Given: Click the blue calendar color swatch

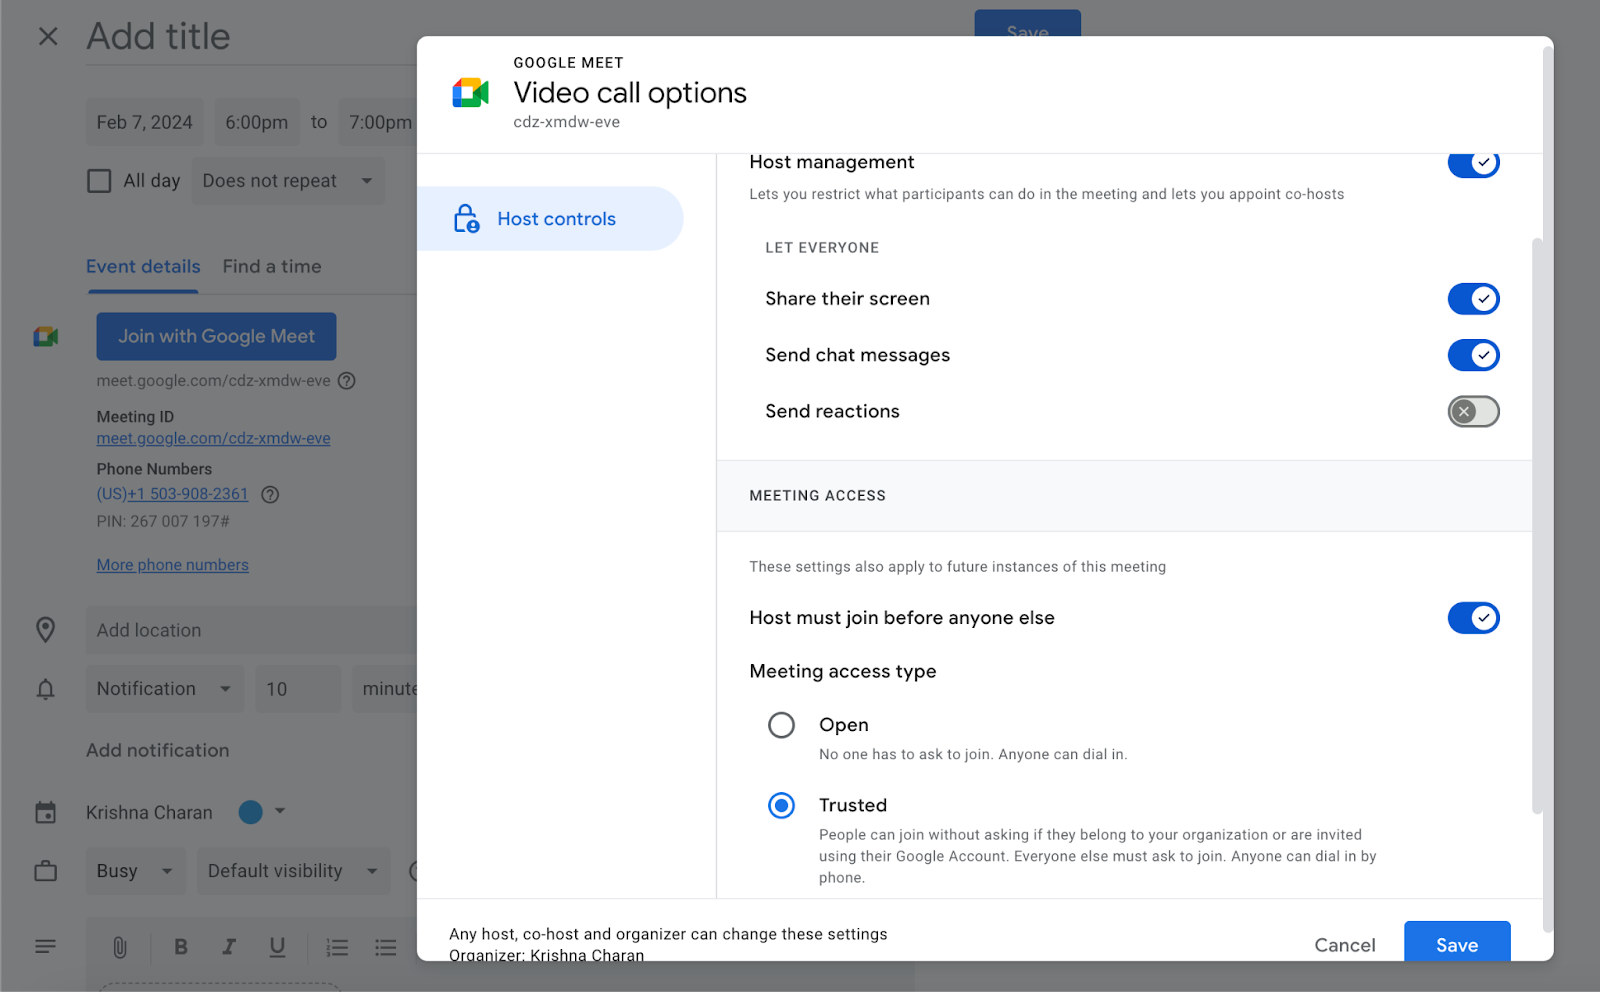Looking at the screenshot, I should (250, 812).
